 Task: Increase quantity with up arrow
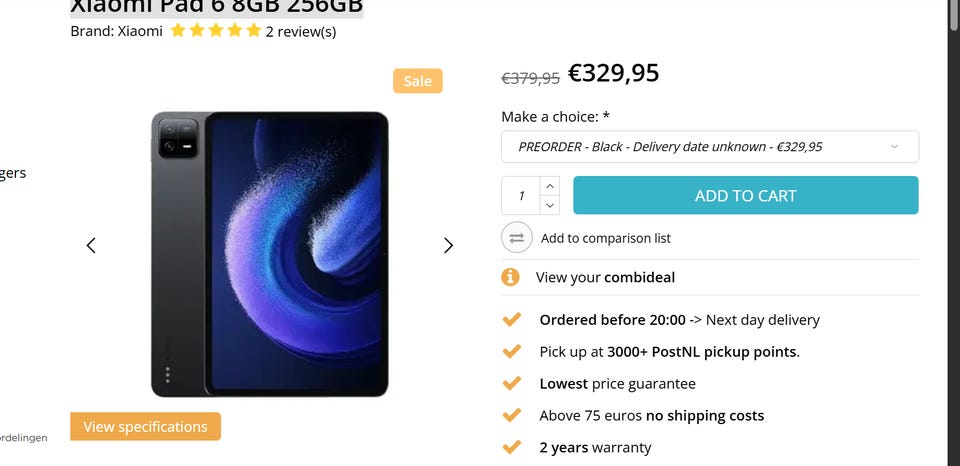[550, 186]
